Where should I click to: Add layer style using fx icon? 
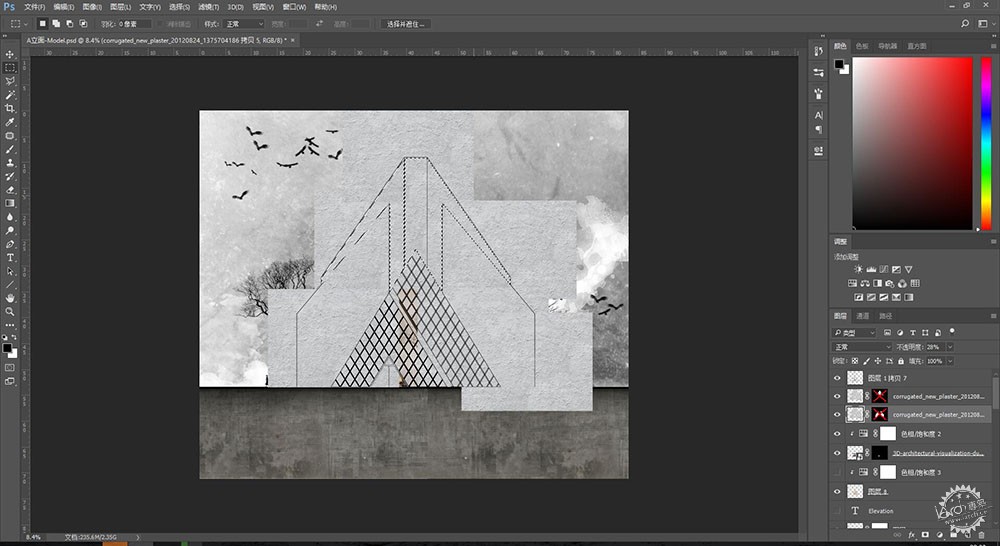coord(911,535)
